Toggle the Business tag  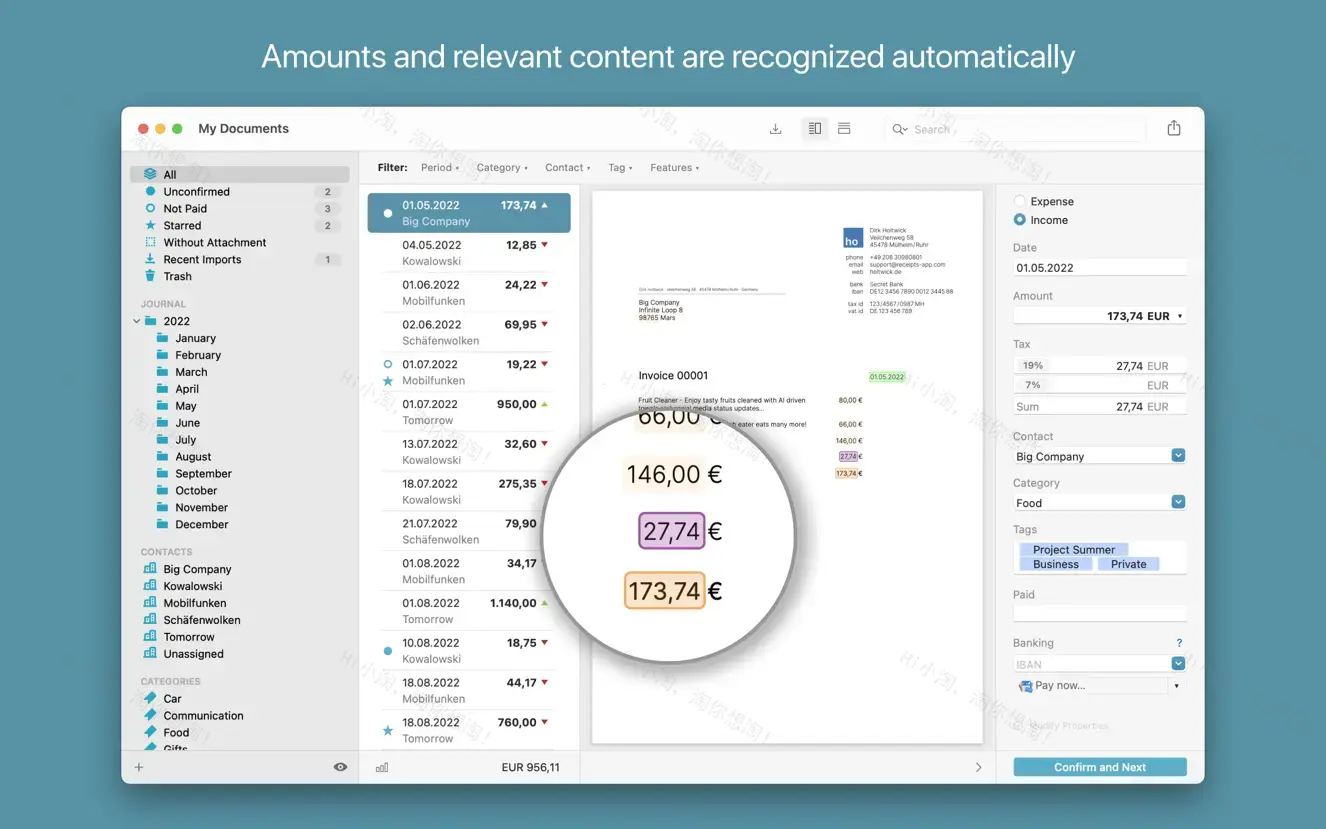pos(1055,563)
